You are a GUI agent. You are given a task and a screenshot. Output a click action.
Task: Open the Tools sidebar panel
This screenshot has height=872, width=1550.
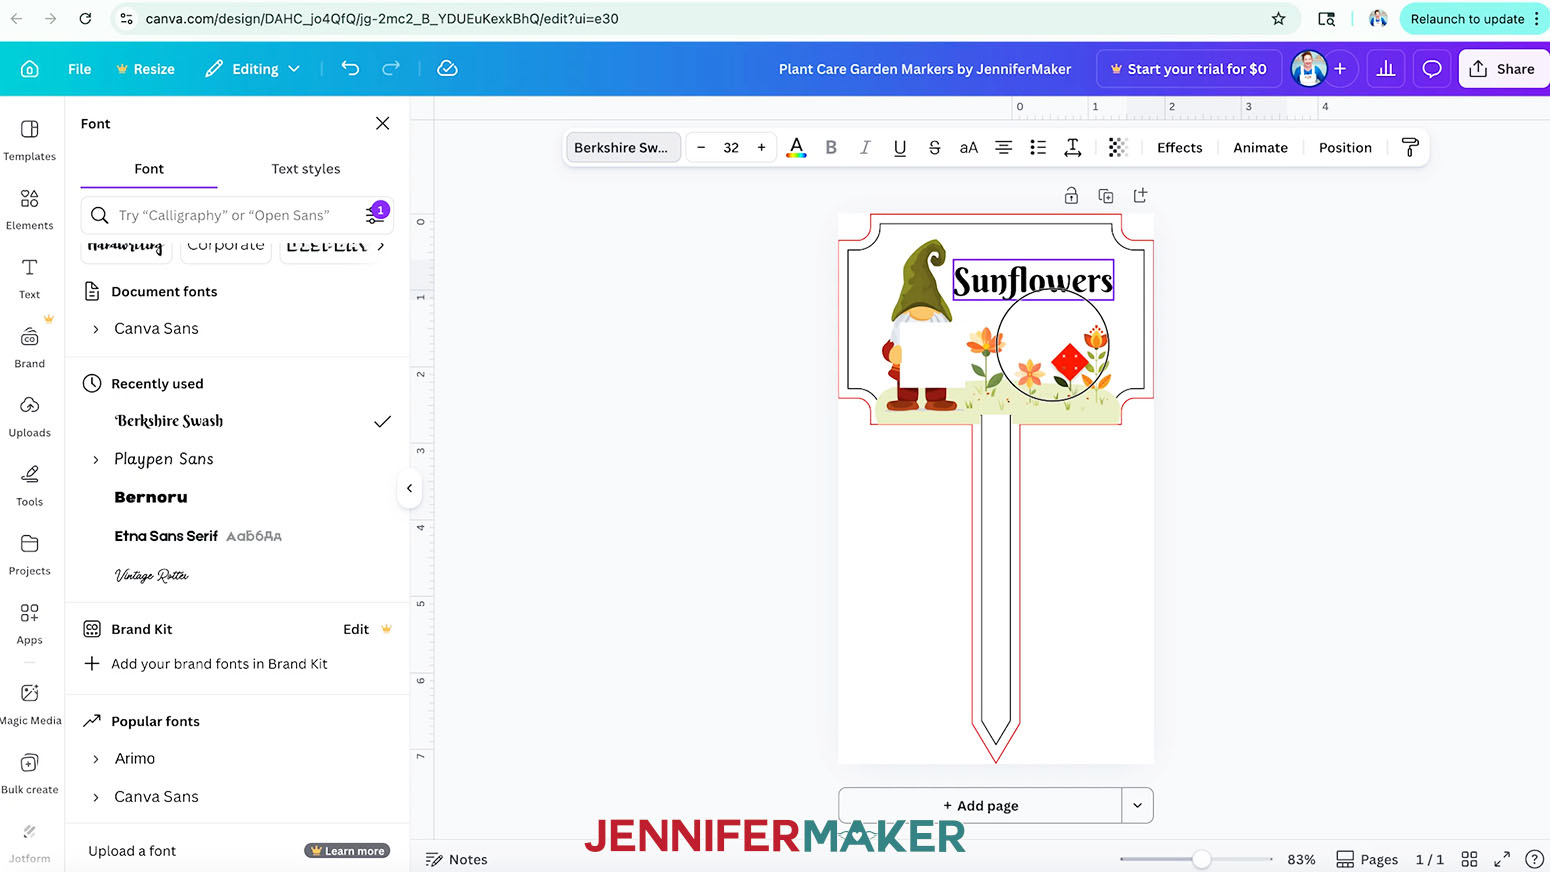click(x=30, y=485)
